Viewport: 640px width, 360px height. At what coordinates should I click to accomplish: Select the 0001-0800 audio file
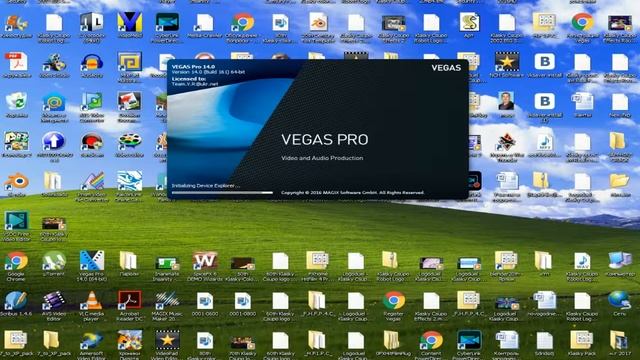242,301
